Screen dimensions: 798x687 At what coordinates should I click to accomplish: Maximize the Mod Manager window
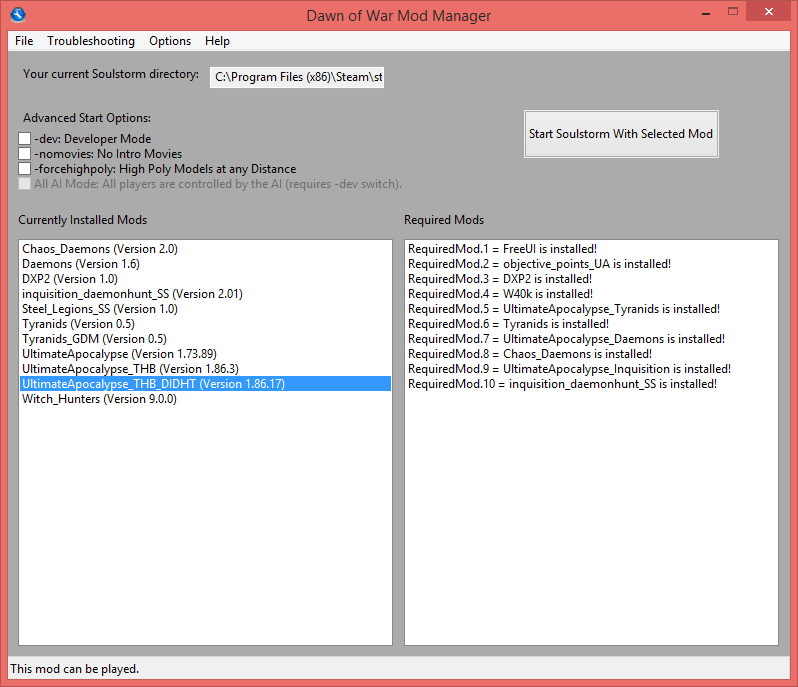[733, 12]
